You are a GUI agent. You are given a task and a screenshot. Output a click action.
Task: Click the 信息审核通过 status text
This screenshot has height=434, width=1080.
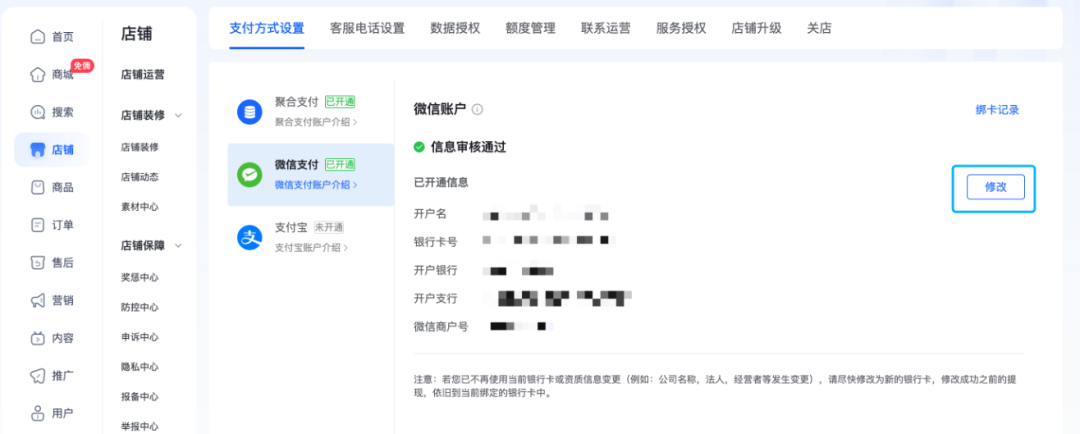[x=468, y=147]
